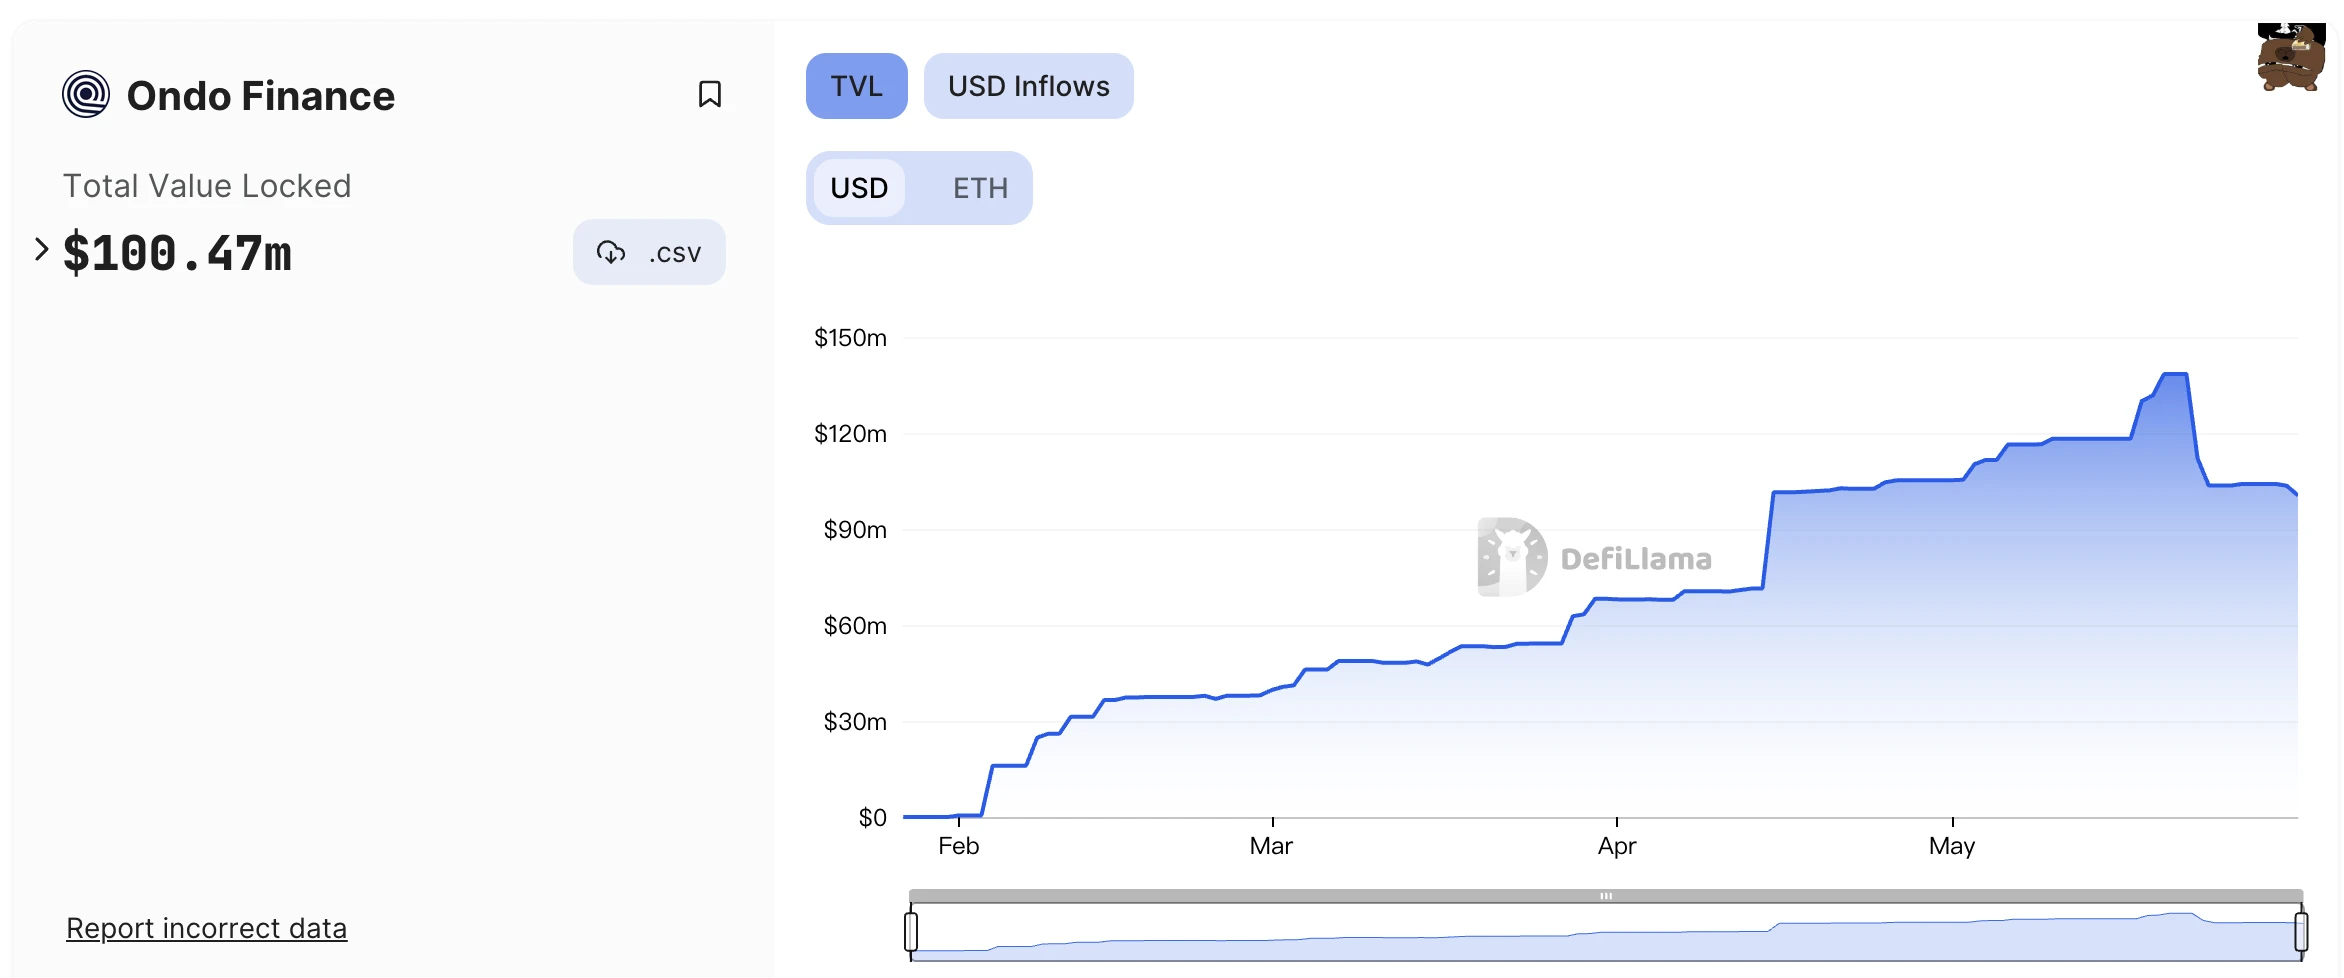Click the Ondo Finance title text
This screenshot has width=2344, height=978.
coord(260,96)
